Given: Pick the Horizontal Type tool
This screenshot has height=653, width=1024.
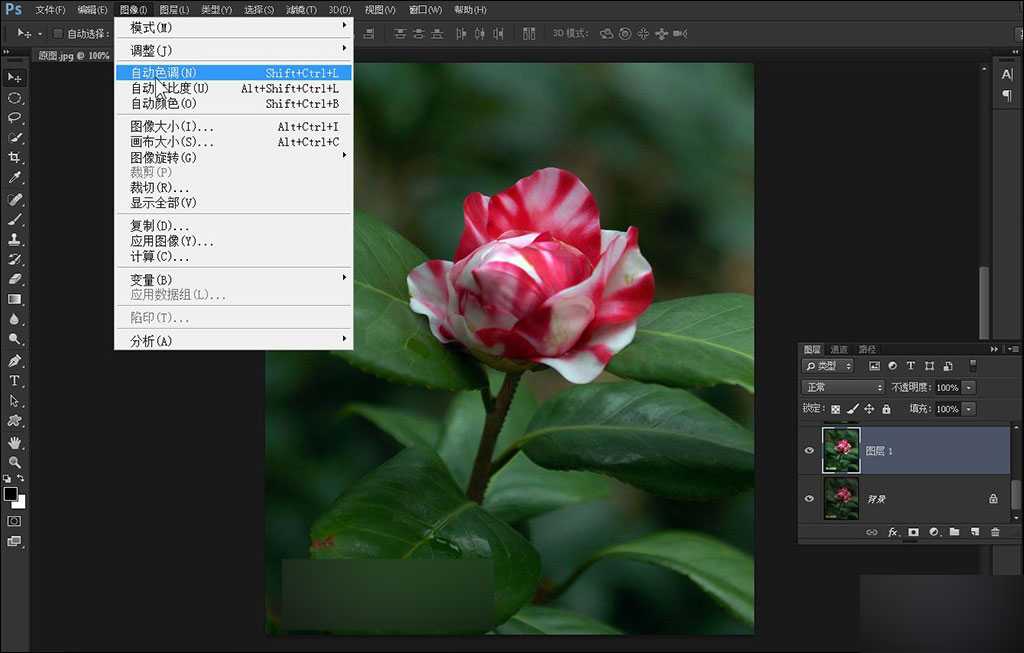Looking at the screenshot, I should click(15, 381).
